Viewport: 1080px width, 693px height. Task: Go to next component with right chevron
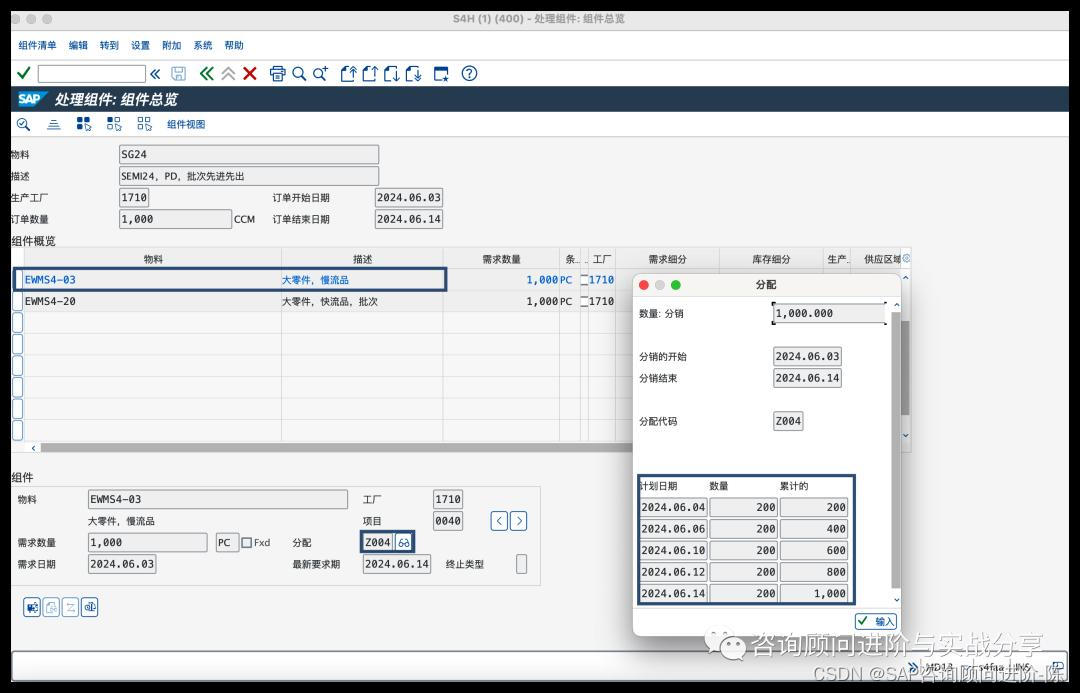(x=519, y=521)
